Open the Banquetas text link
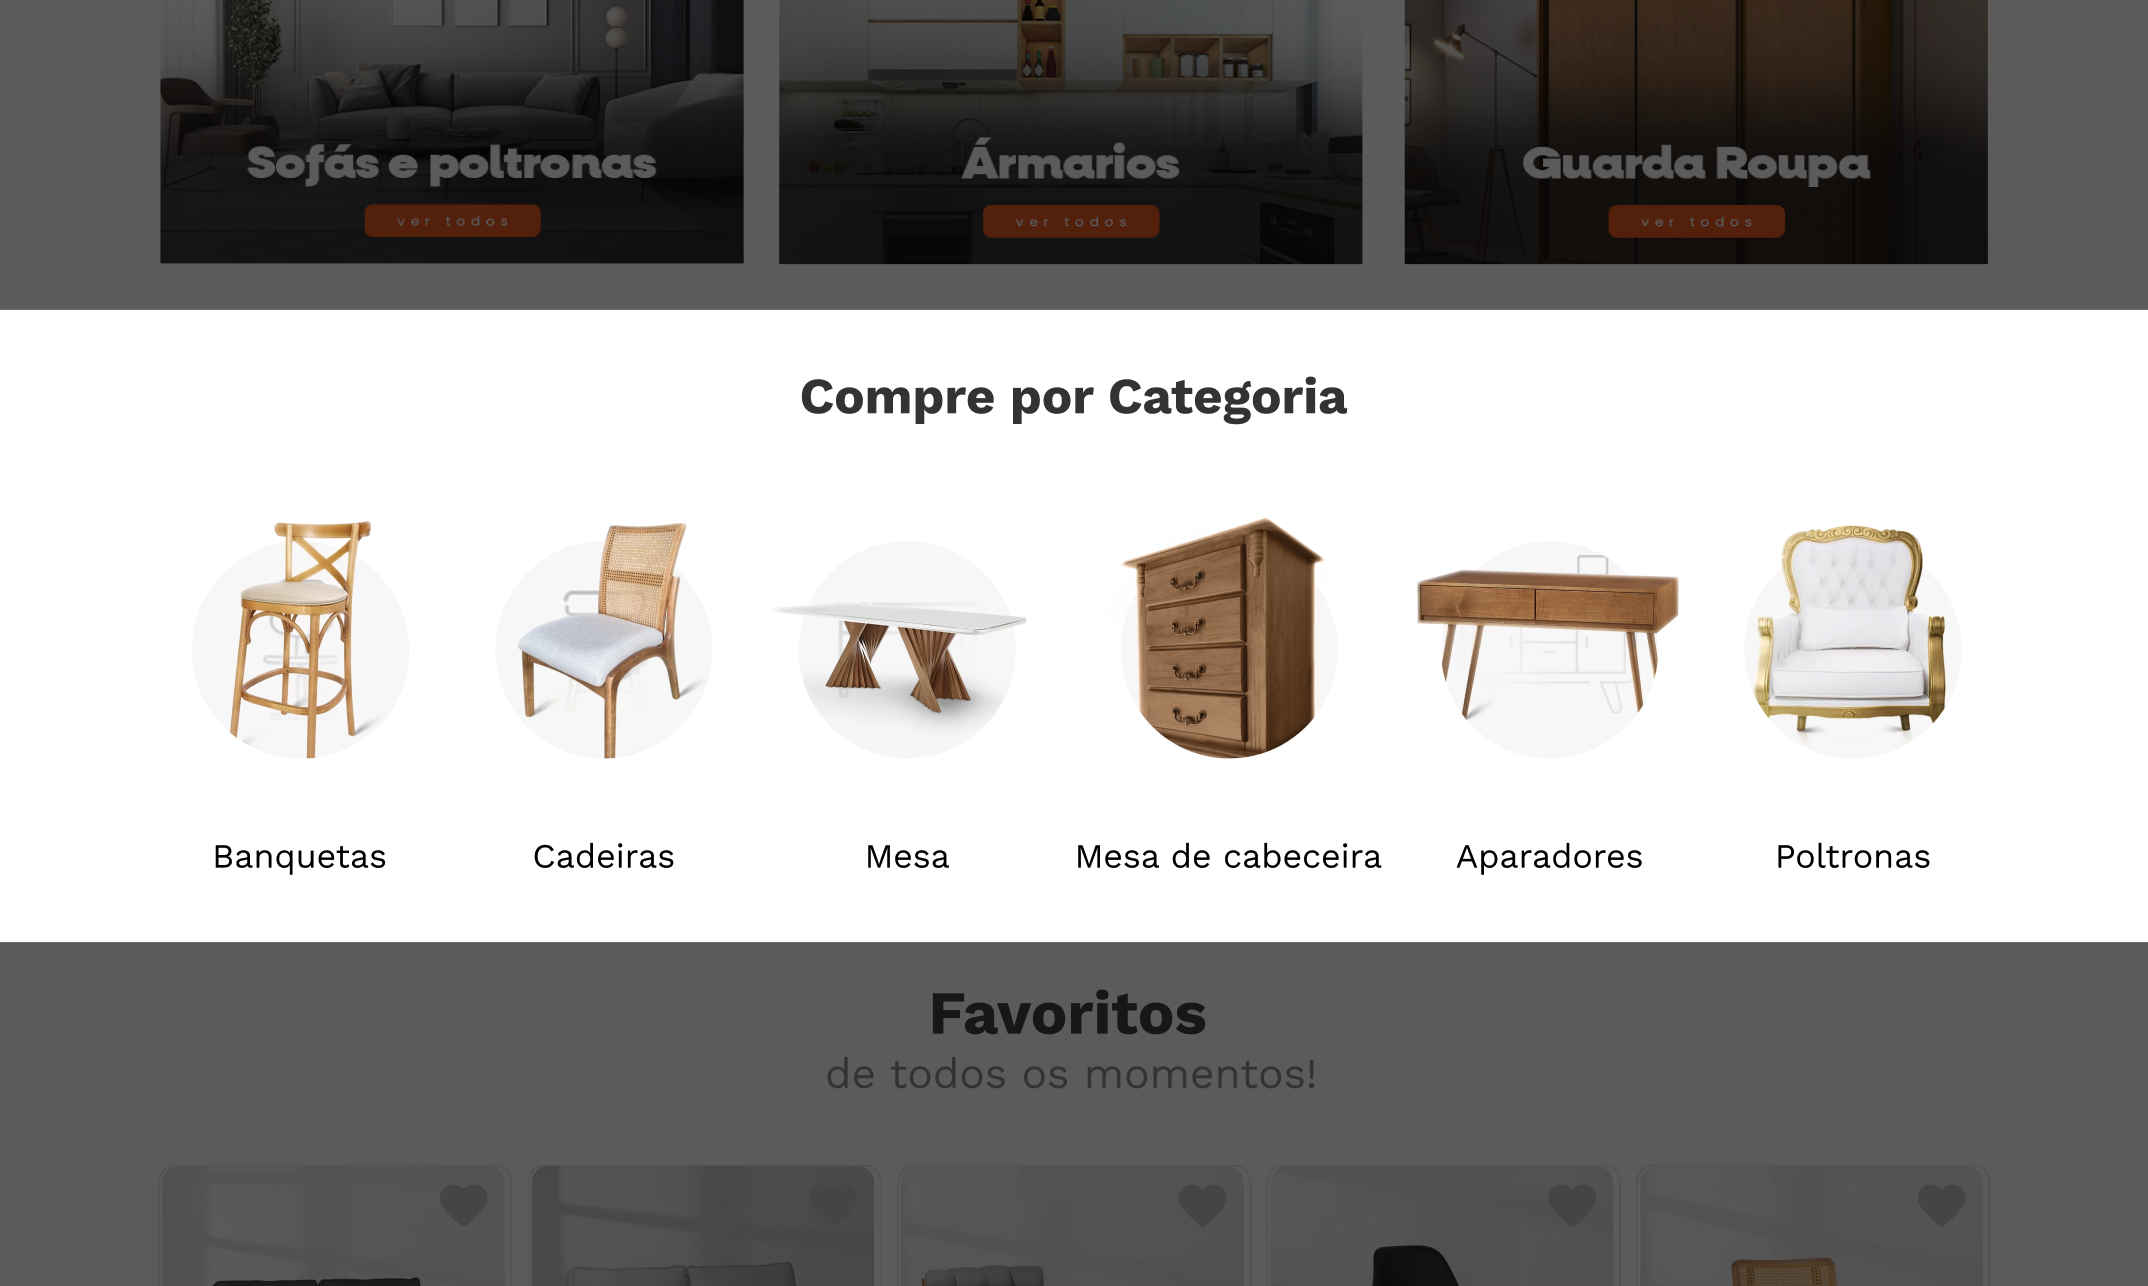The image size is (2148, 1286). tap(300, 857)
